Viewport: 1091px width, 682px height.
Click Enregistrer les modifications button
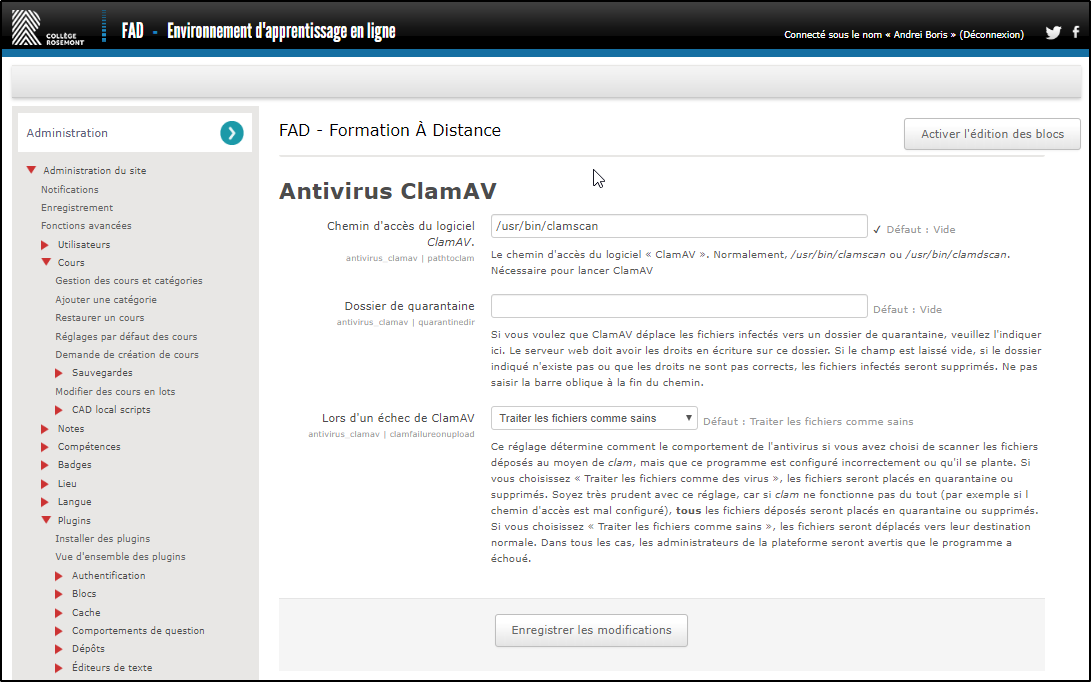tap(591, 630)
